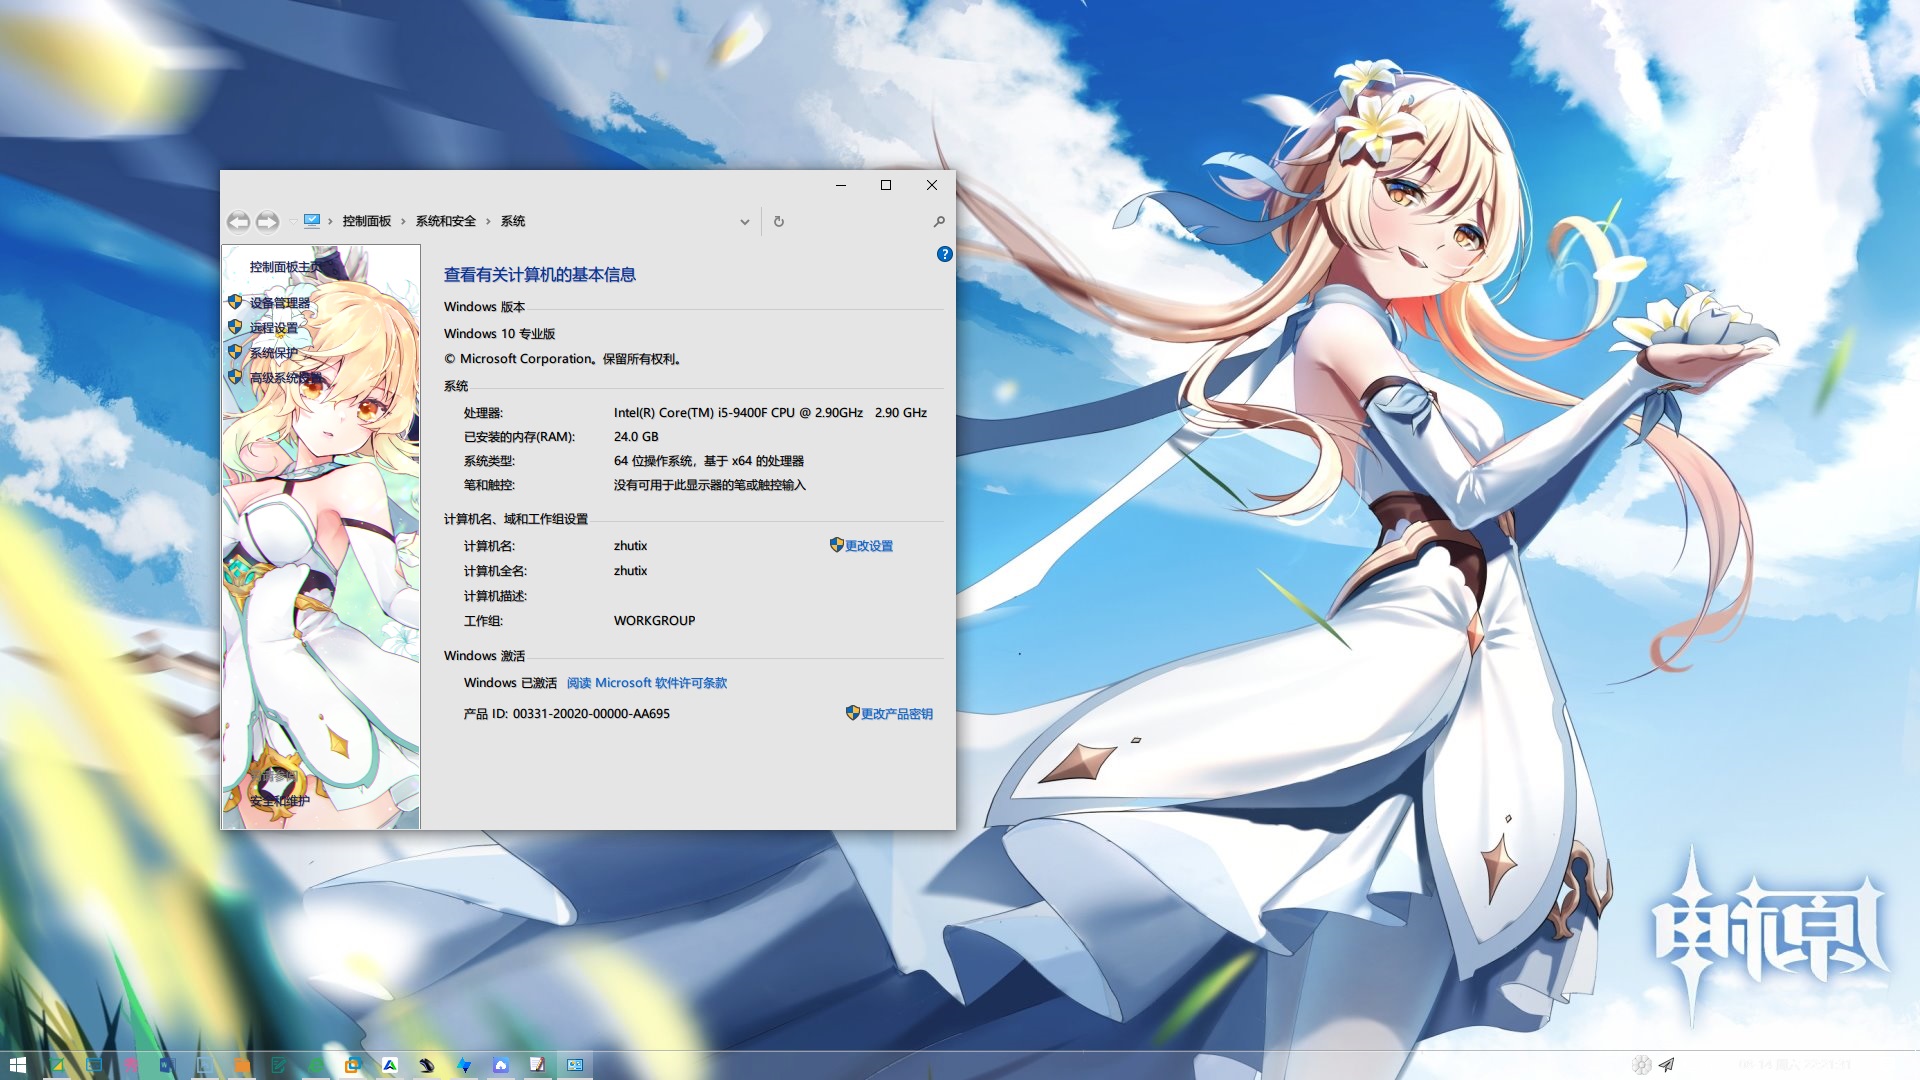1920x1080 pixels.
Task: Go forward with the forward arrow button
Action: 267,221
